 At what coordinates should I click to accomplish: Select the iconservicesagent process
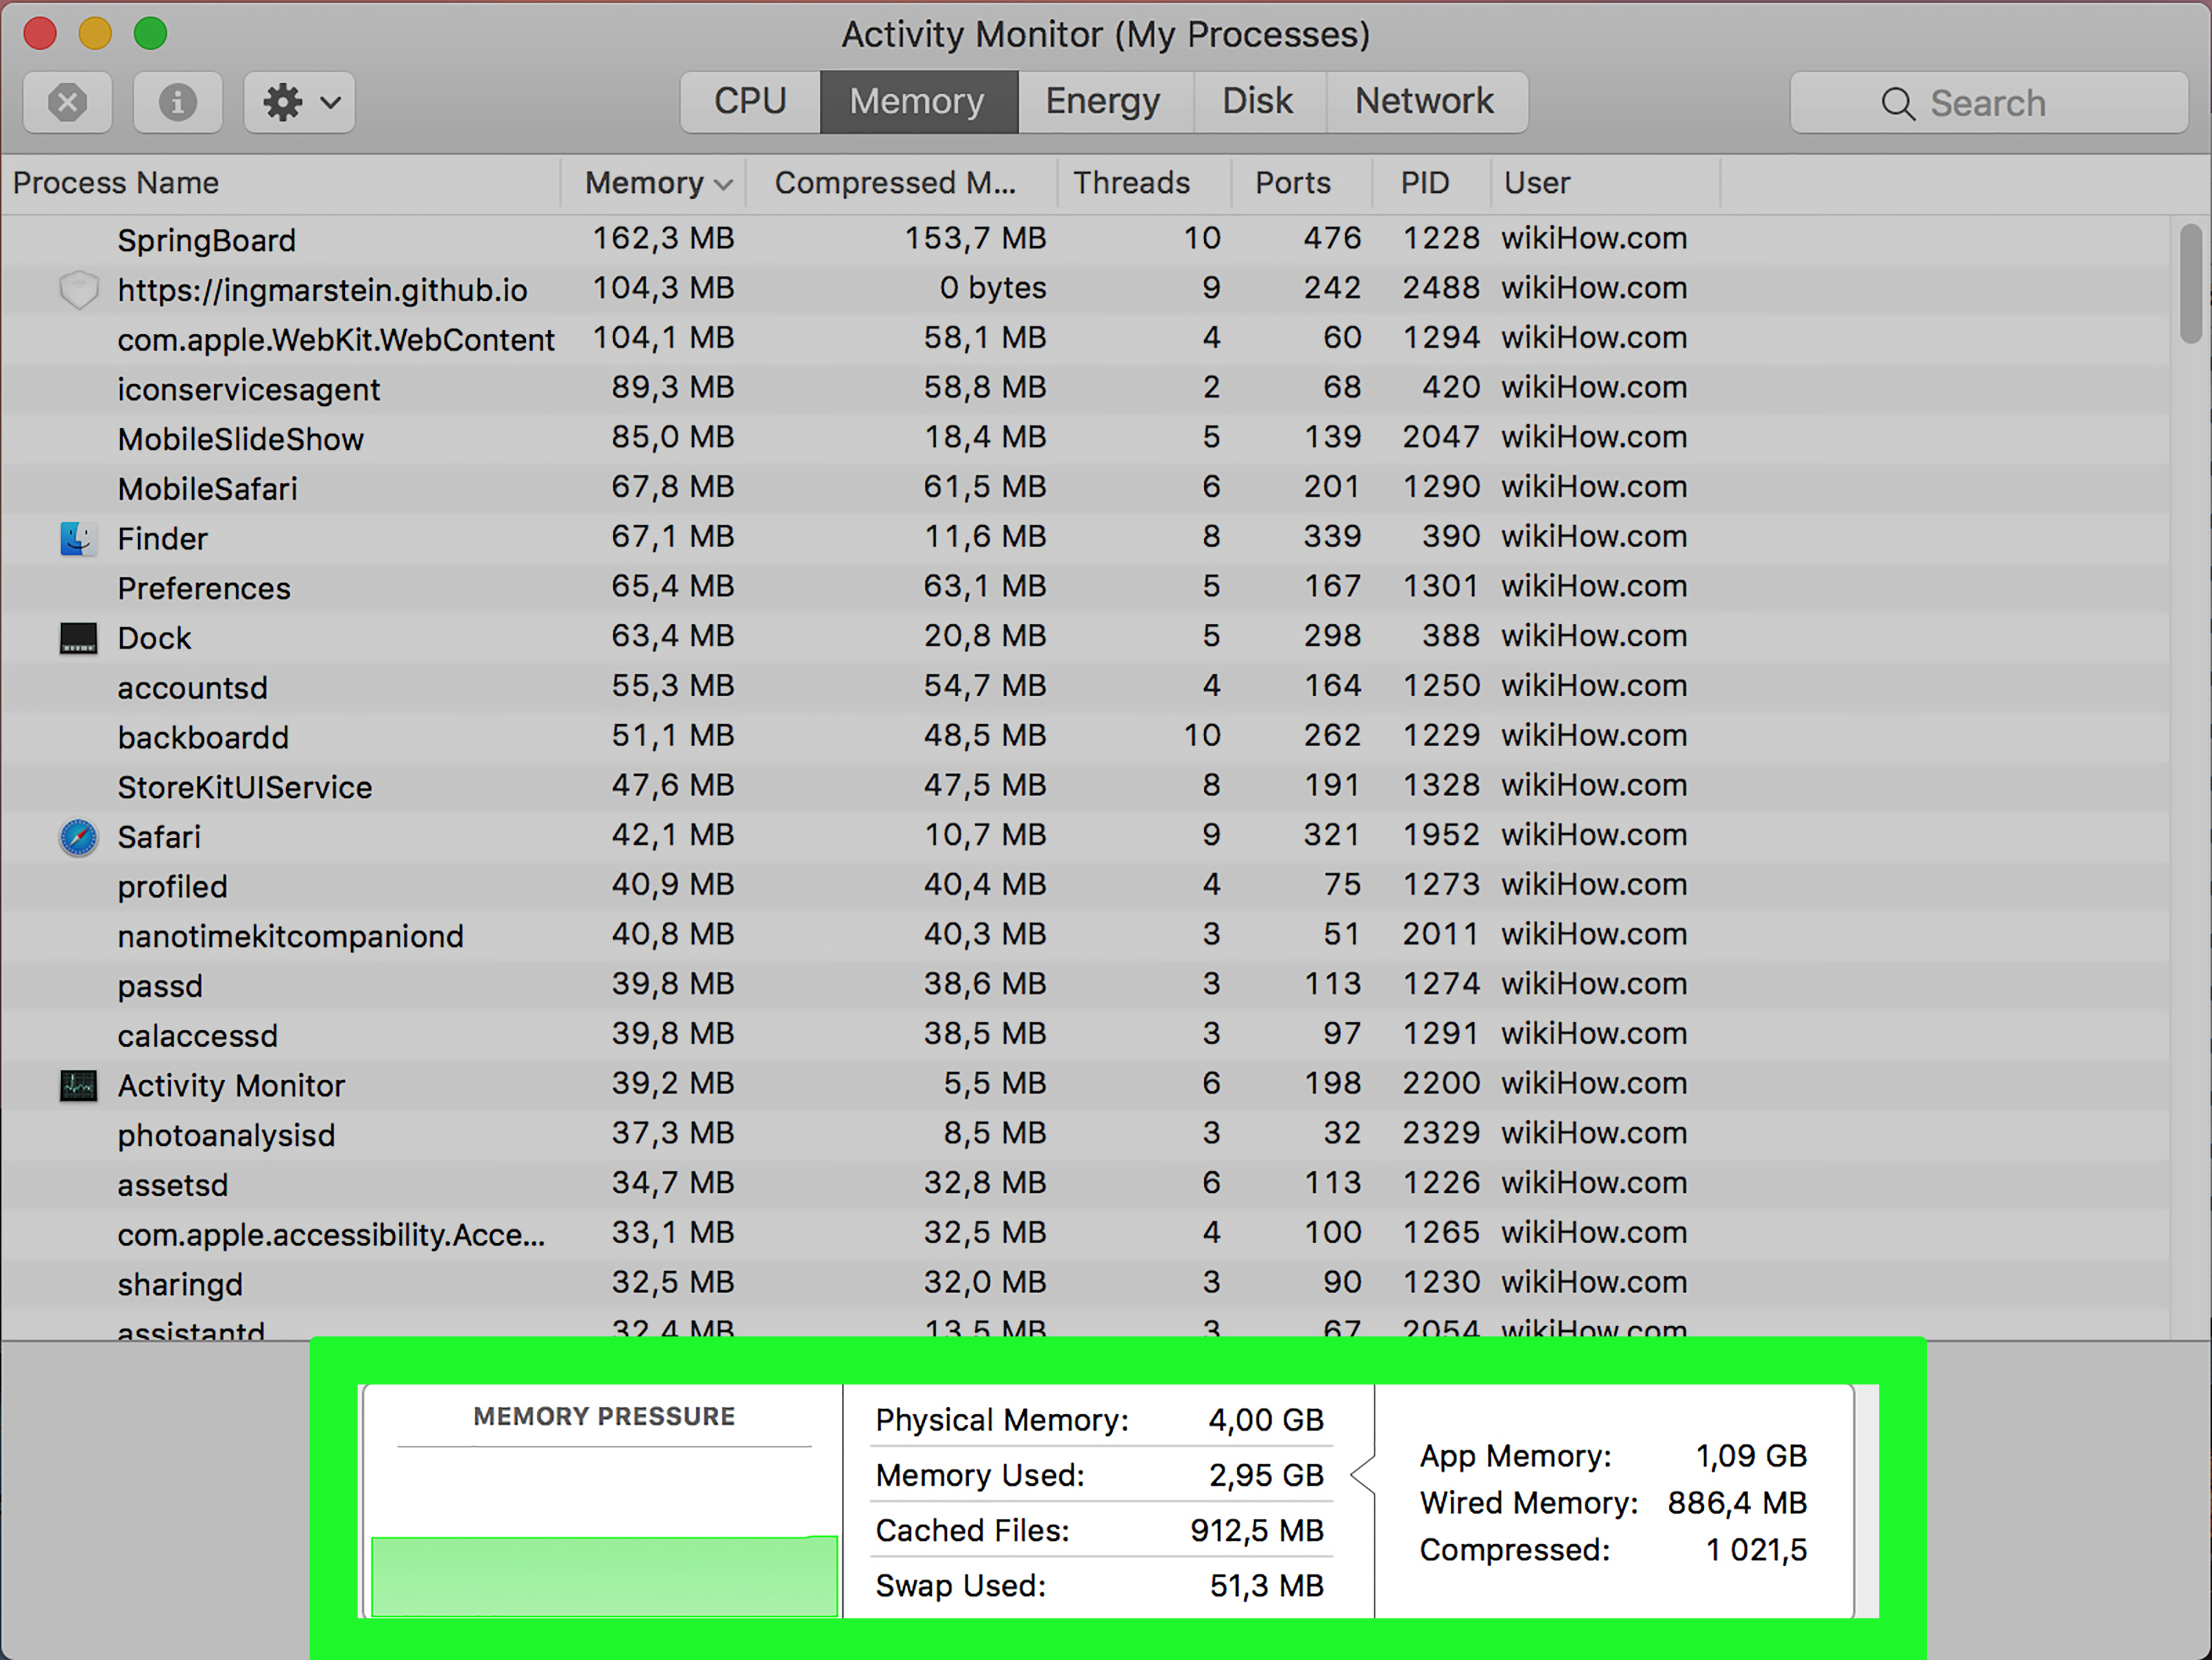click(x=1085, y=389)
